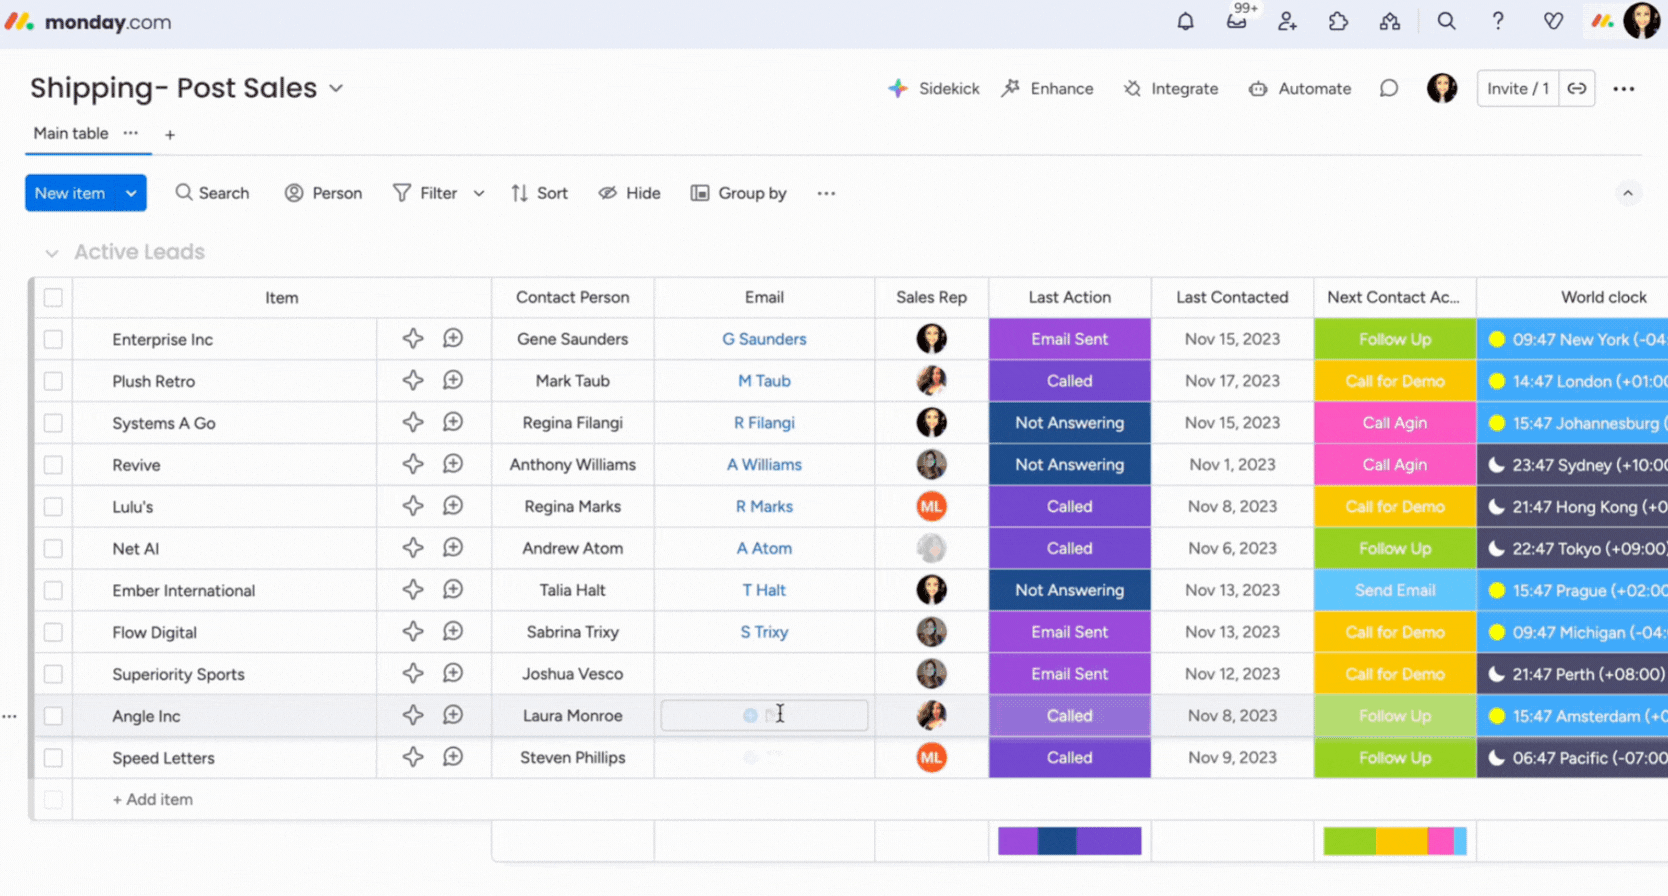The height and width of the screenshot is (896, 1668).
Task: Collapse the Active Leads group
Action: (x=52, y=253)
